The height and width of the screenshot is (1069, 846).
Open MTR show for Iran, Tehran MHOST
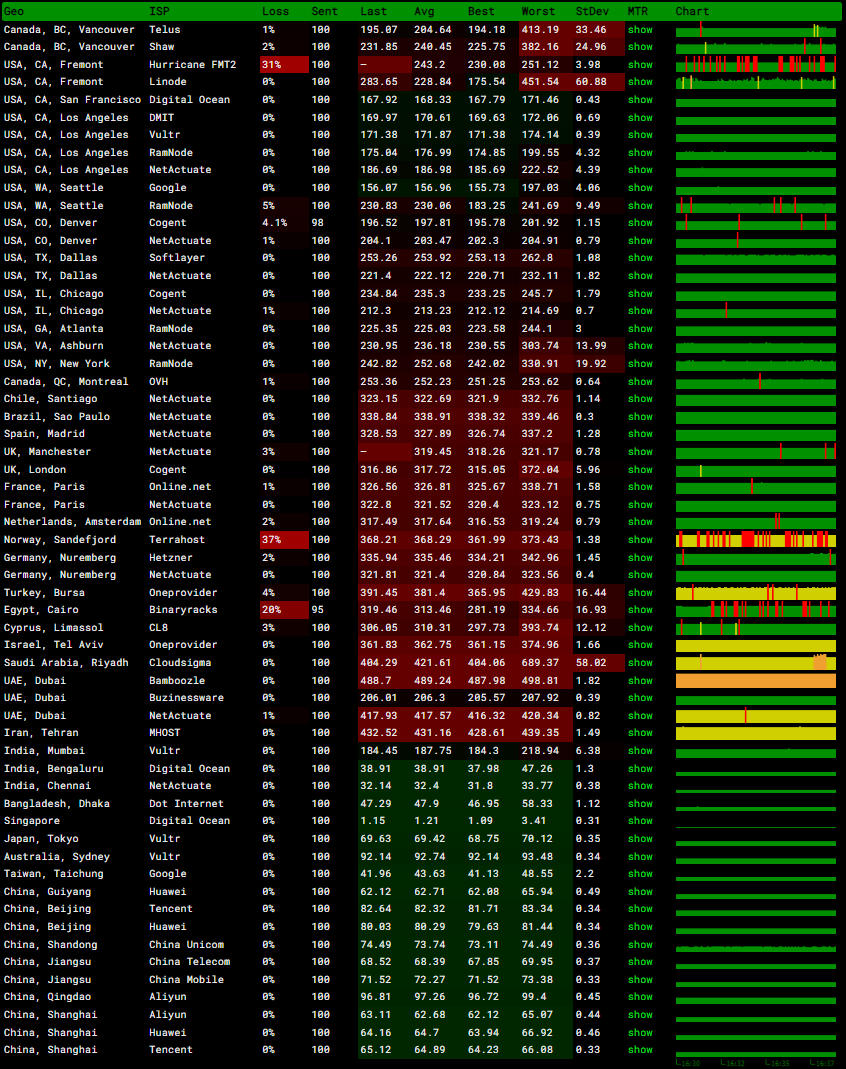point(640,733)
